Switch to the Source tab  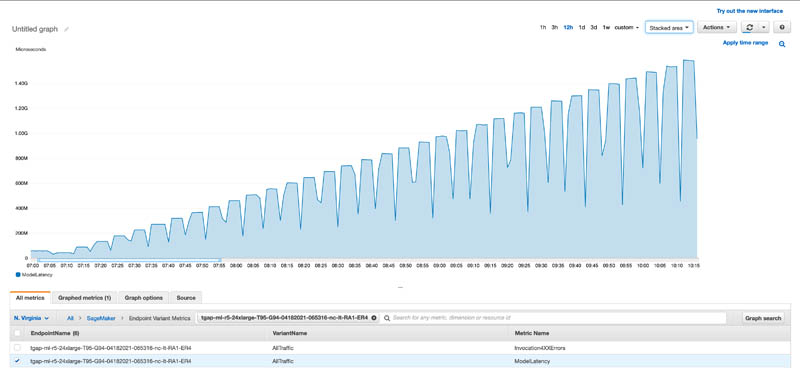[186, 298]
